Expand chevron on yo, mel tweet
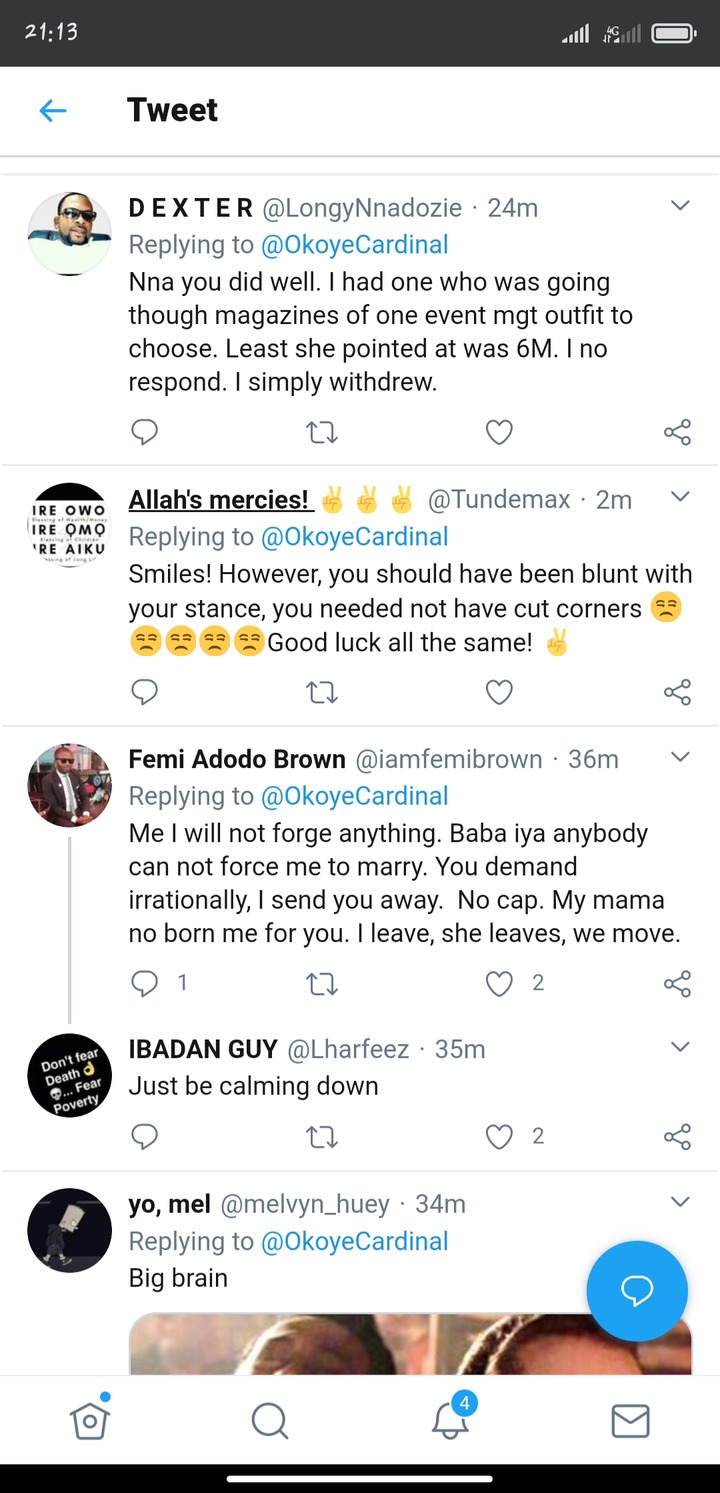 [680, 1202]
